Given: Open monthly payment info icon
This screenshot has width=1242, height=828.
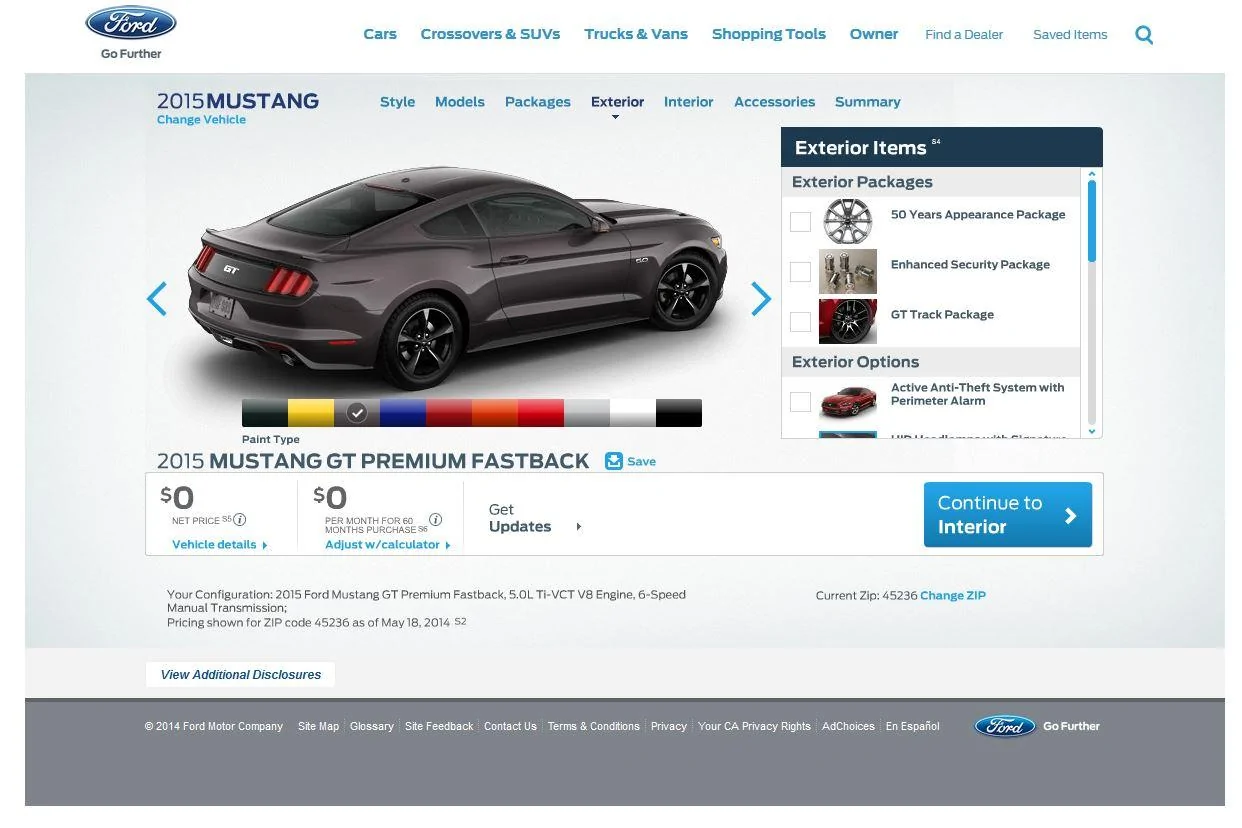Looking at the screenshot, I should pos(435,520).
